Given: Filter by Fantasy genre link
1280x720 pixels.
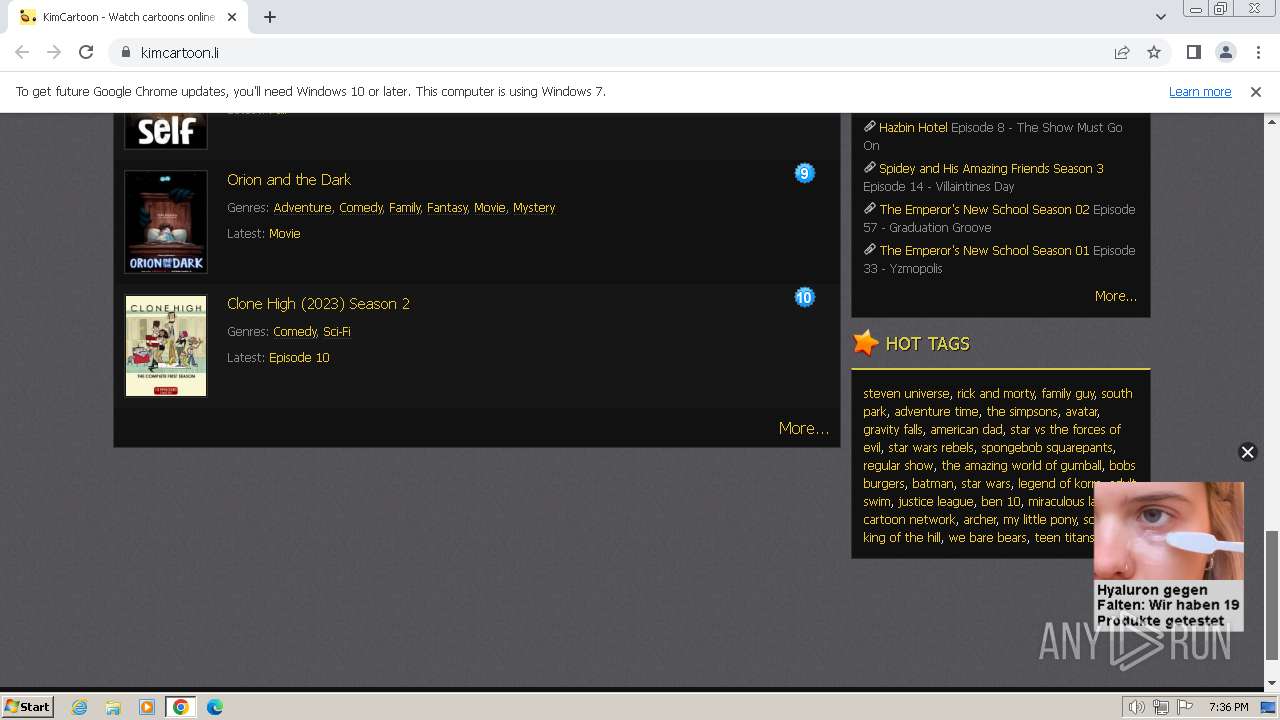Looking at the screenshot, I should point(447,208).
